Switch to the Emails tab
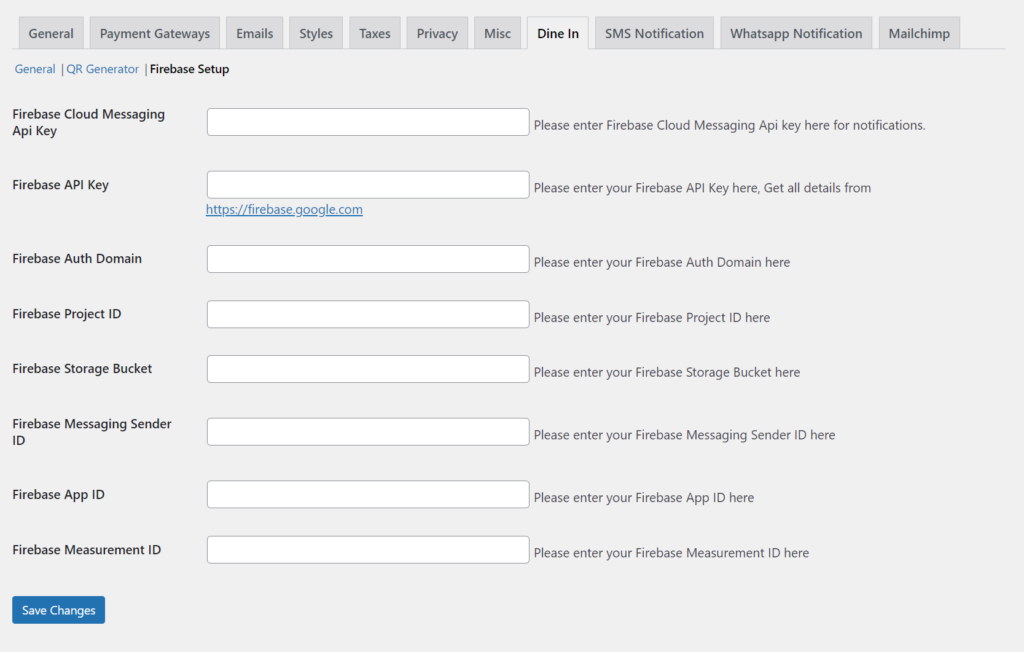This screenshot has width=1024, height=652. 254,33
